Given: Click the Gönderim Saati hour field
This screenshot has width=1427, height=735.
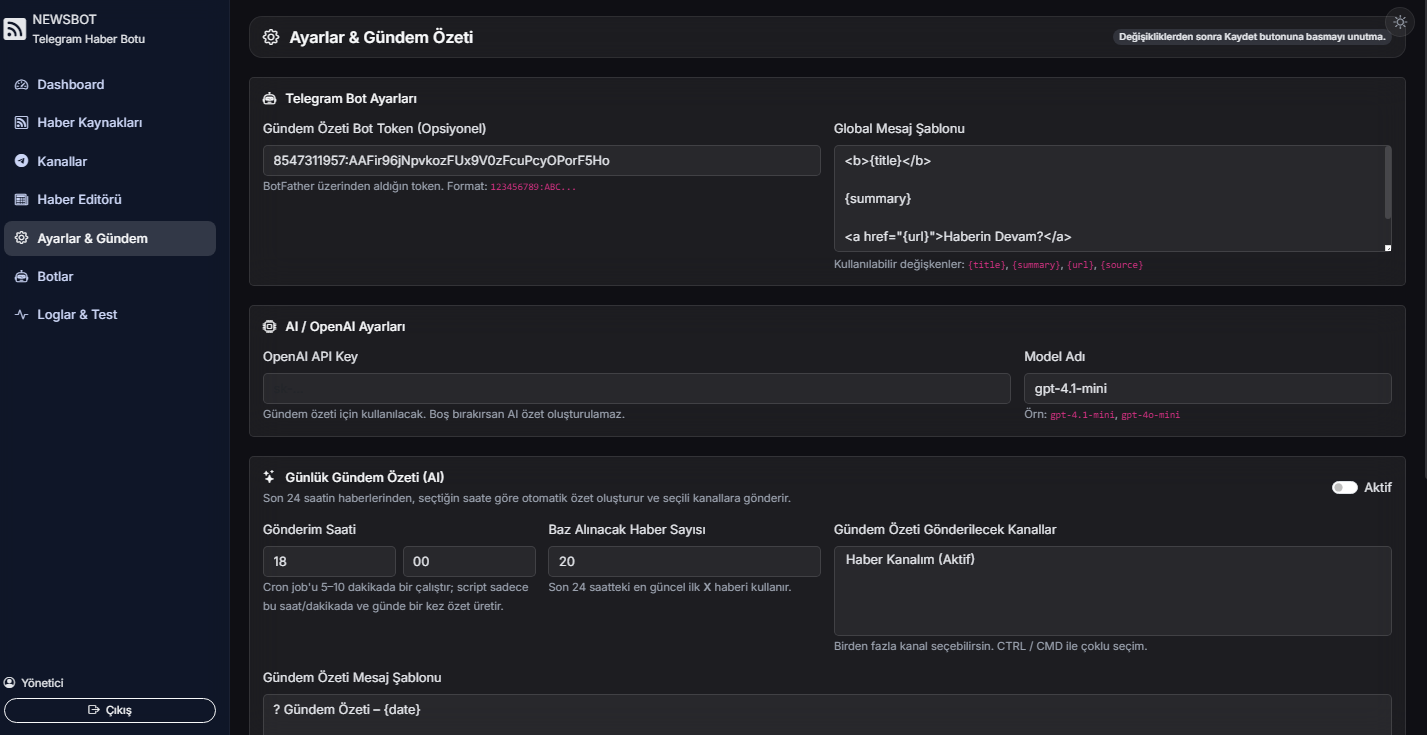Looking at the screenshot, I should pyautogui.click(x=329, y=562).
